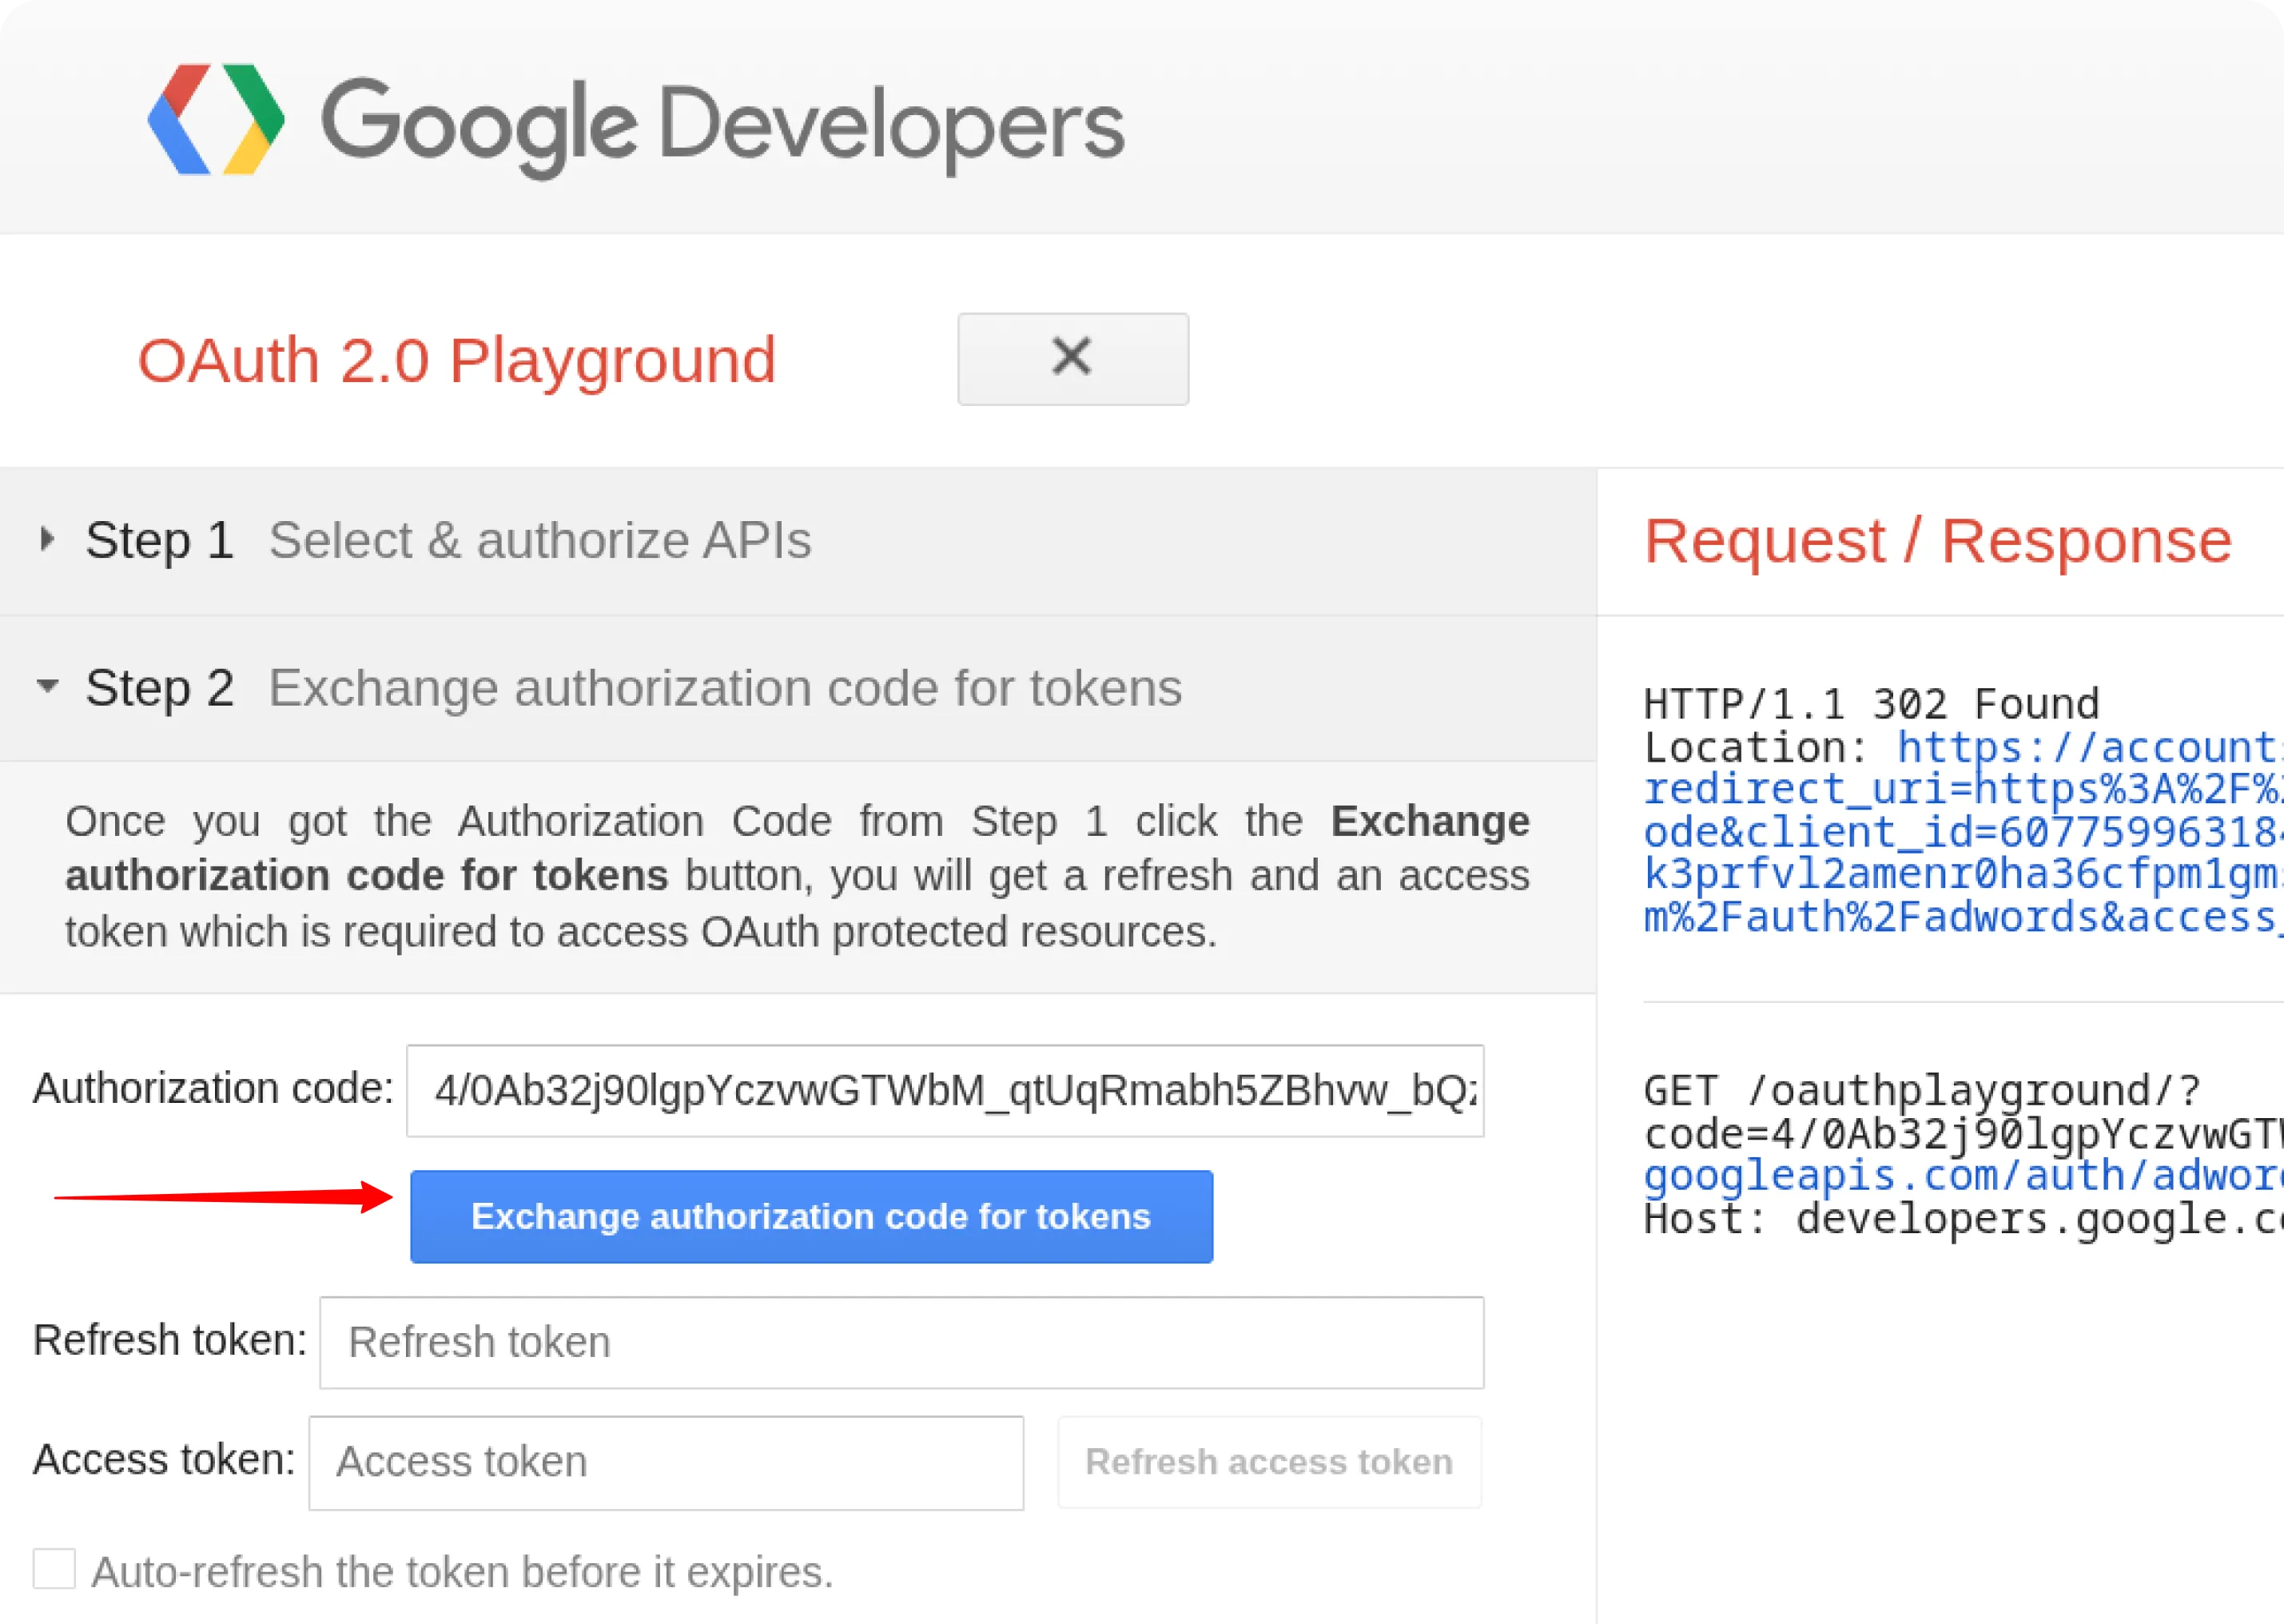Select Step 1 label text

pyautogui.click(x=160, y=540)
